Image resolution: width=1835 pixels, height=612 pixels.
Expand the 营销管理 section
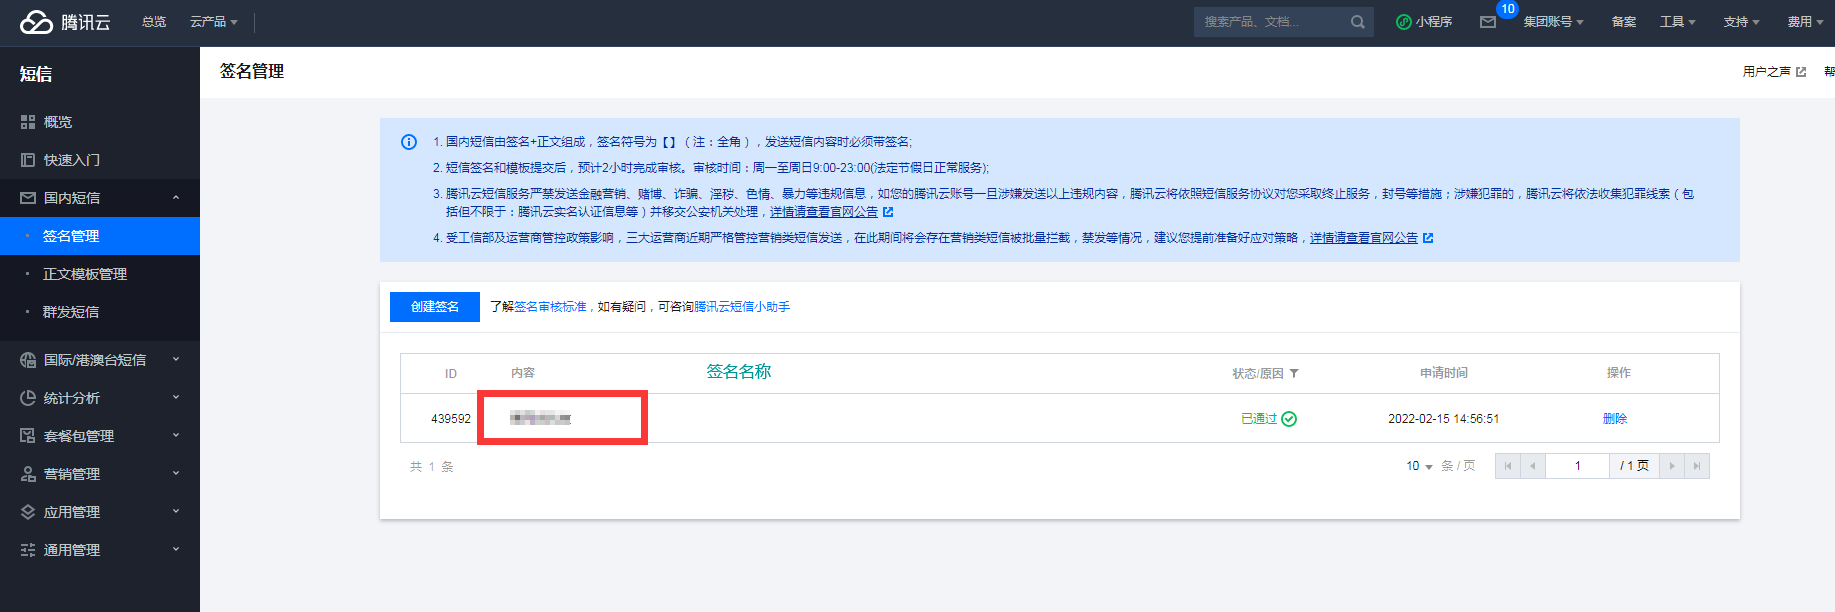pos(176,474)
